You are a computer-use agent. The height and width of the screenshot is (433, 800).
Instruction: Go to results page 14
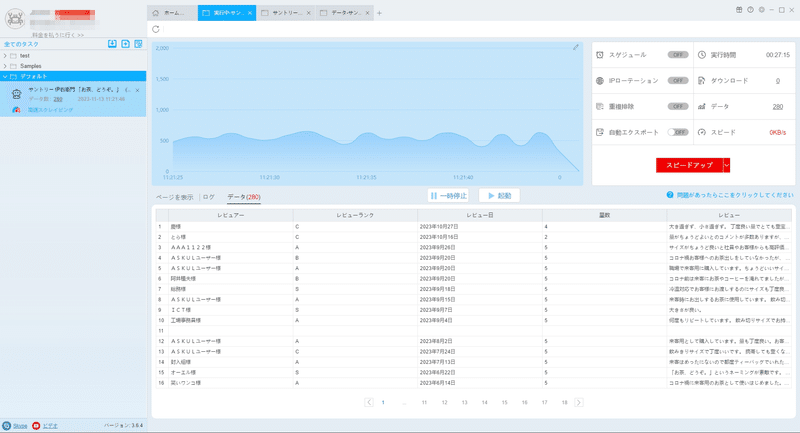pyautogui.click(x=484, y=402)
